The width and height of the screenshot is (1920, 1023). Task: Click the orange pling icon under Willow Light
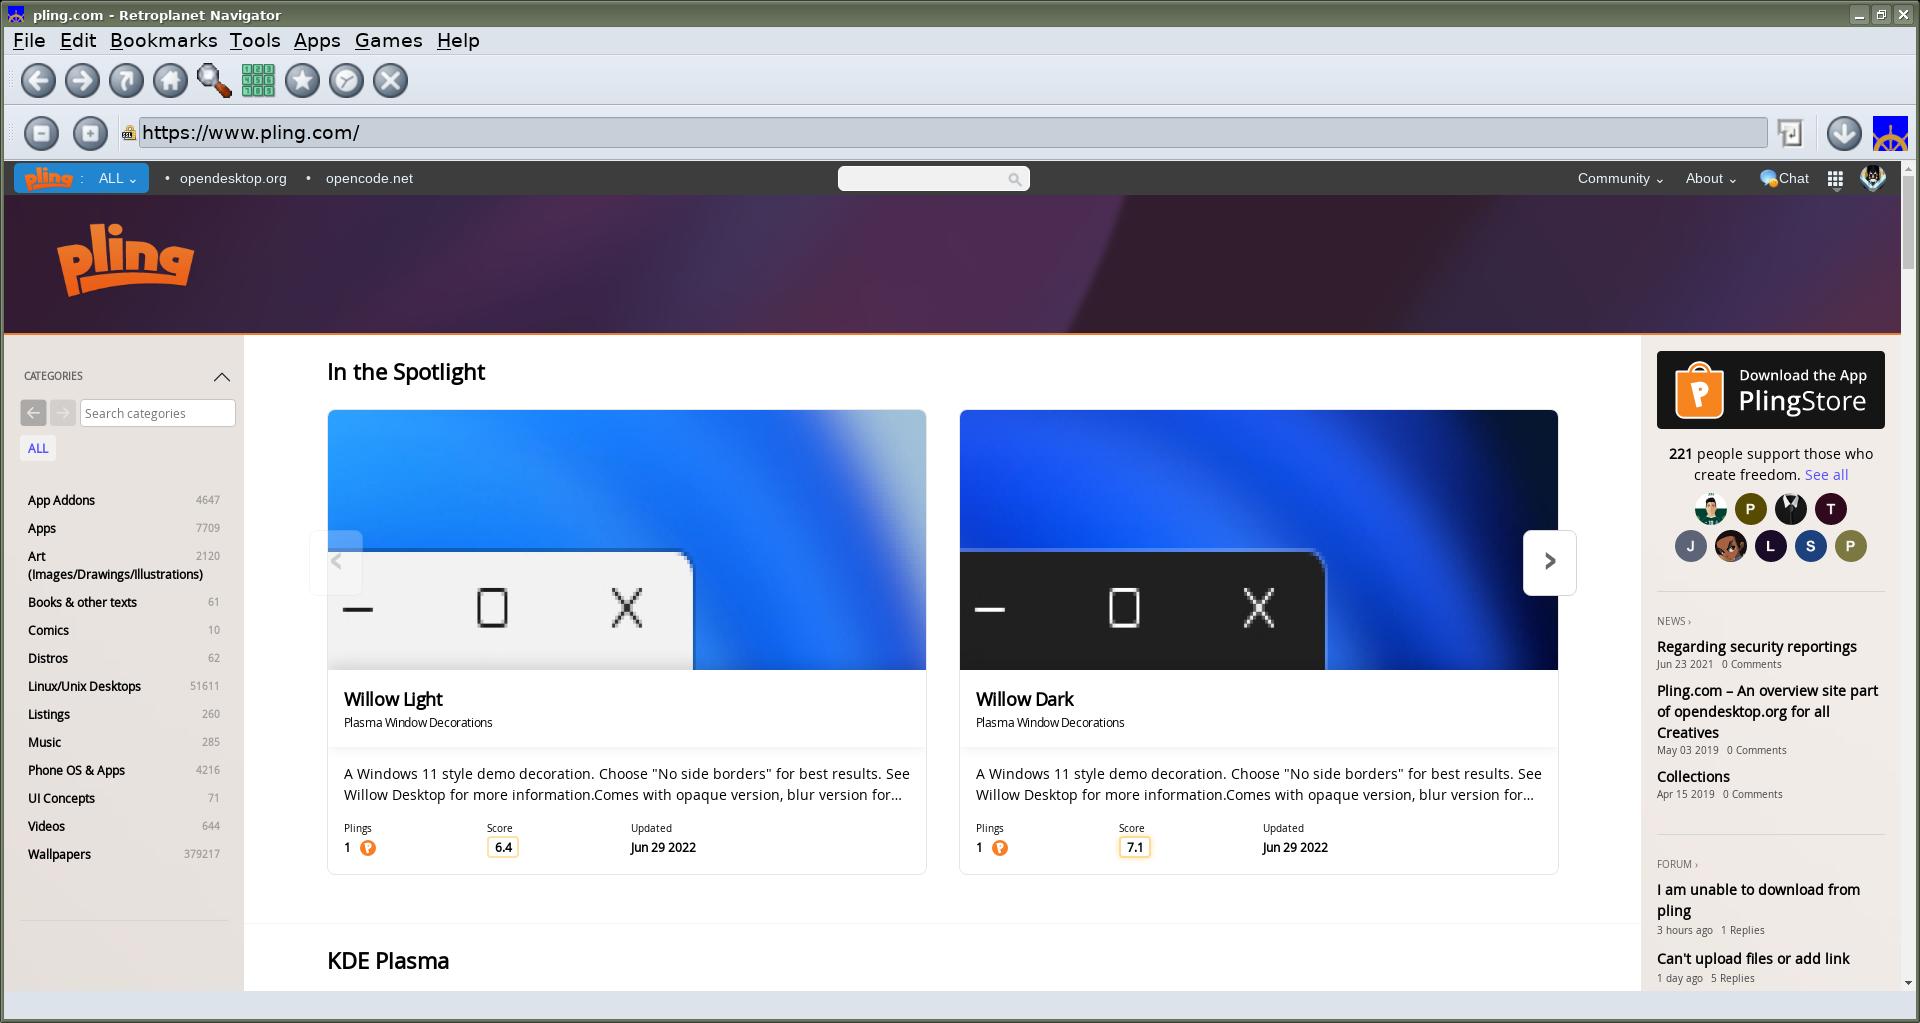368,848
